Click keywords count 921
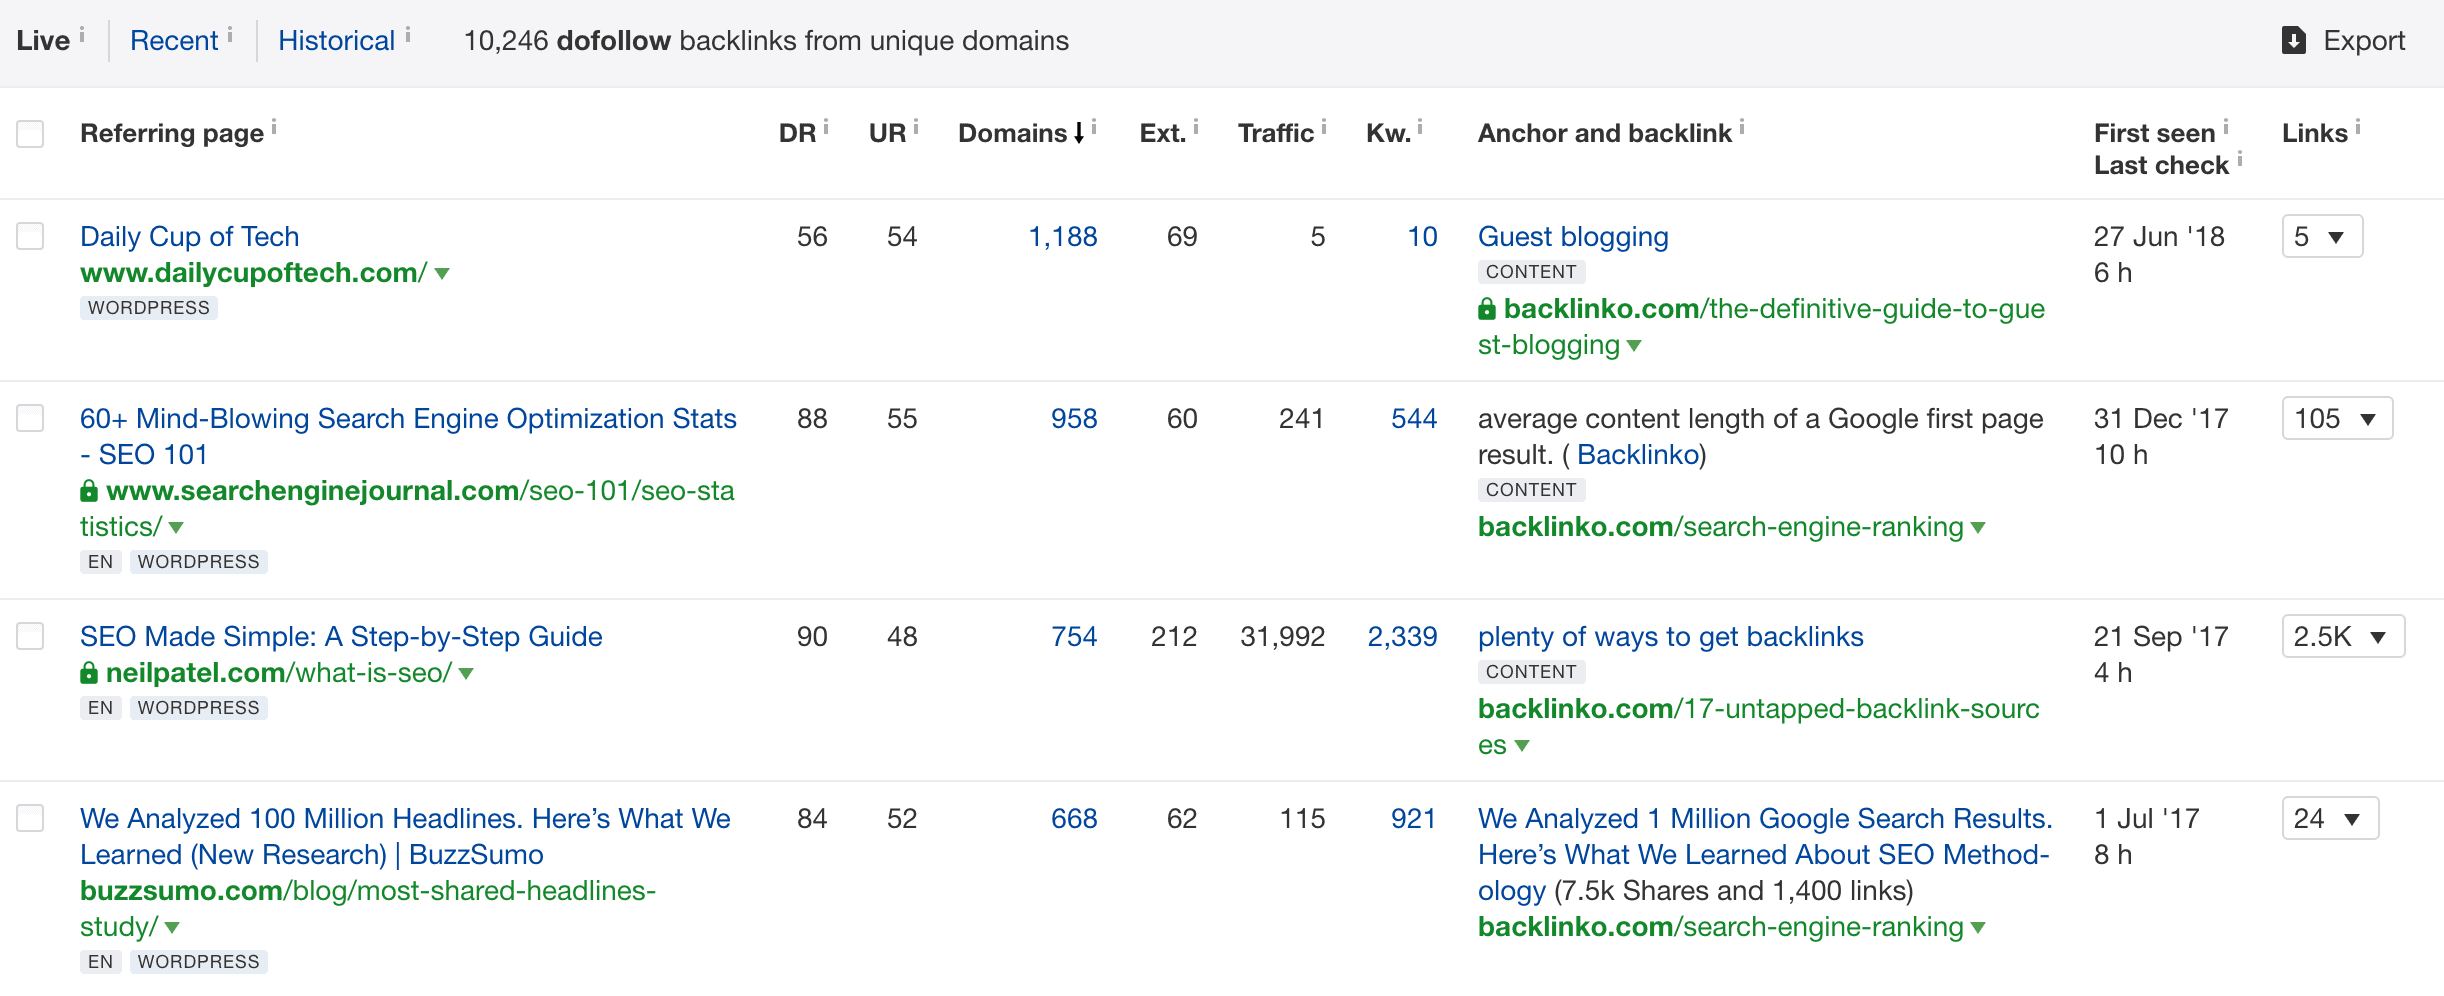This screenshot has width=2444, height=996. click(1414, 818)
